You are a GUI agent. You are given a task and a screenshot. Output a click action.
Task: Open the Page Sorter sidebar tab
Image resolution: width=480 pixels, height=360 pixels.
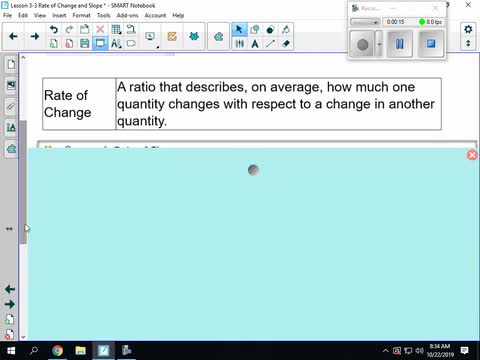pos(11,64)
